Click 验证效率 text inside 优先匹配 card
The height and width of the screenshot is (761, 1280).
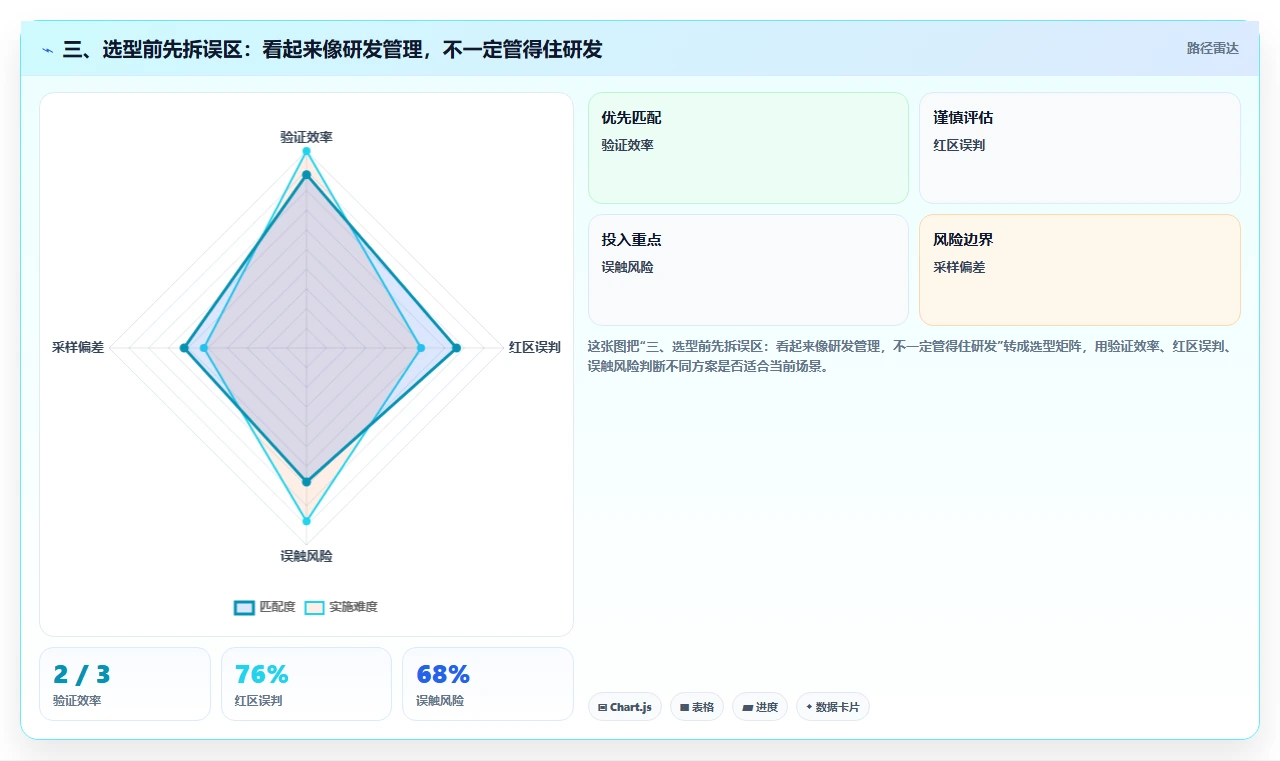[x=627, y=145]
